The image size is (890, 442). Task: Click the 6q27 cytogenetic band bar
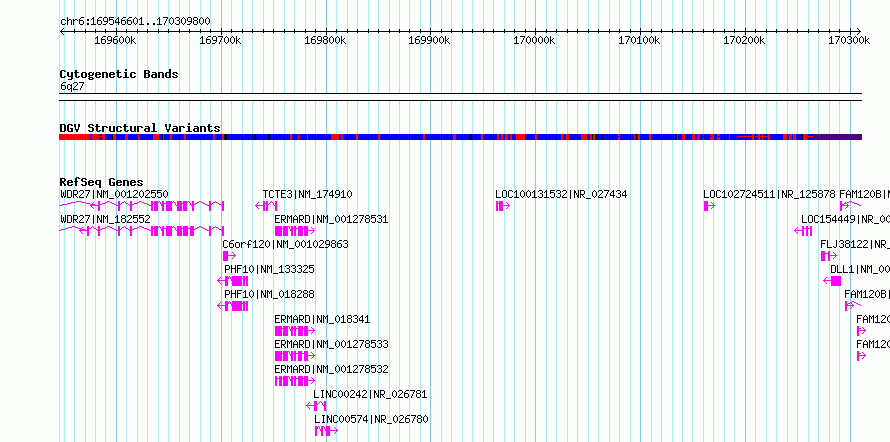[461, 97]
